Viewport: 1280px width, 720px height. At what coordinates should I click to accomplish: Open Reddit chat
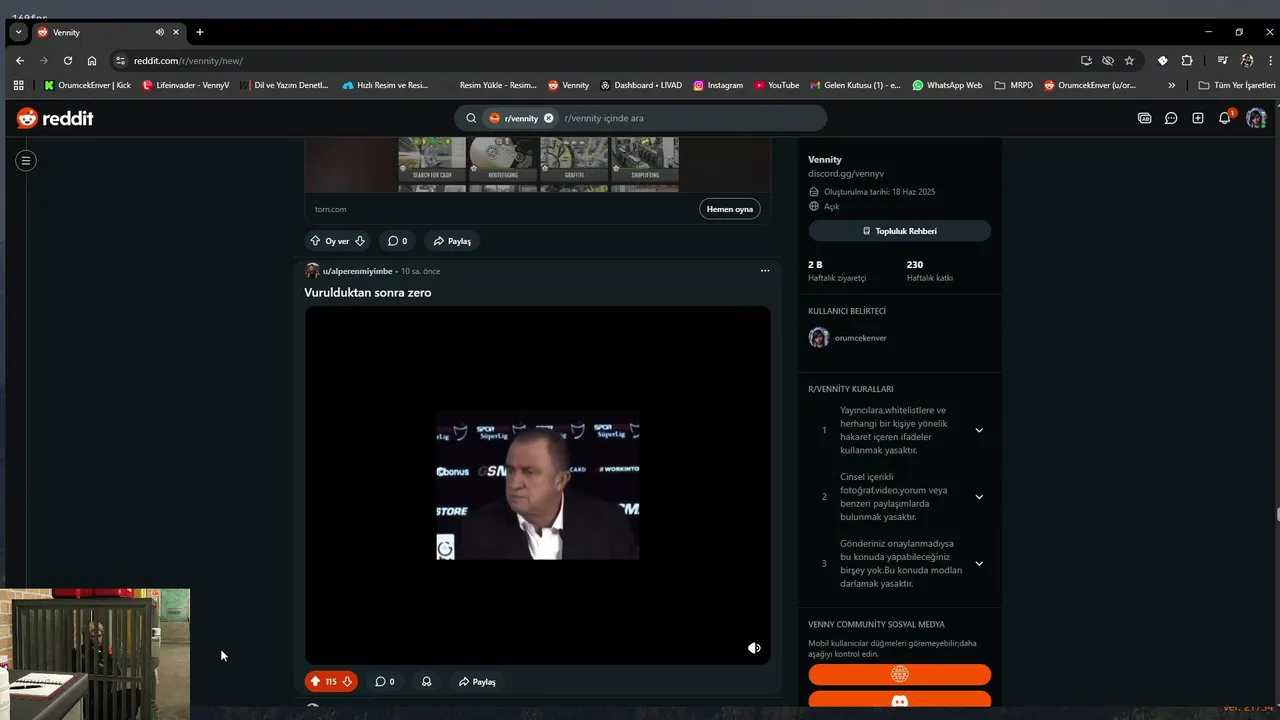click(1171, 118)
